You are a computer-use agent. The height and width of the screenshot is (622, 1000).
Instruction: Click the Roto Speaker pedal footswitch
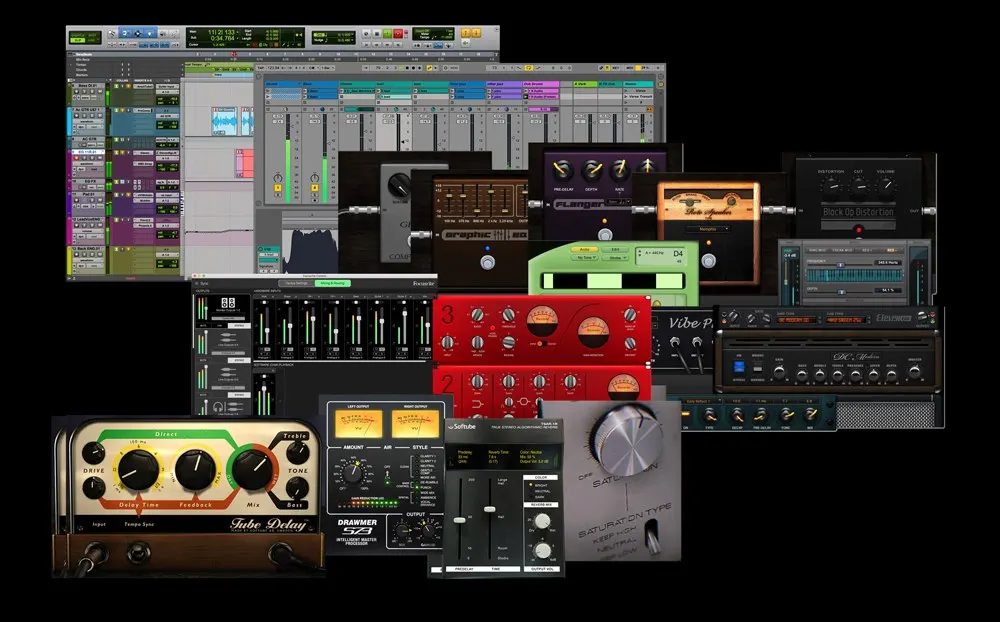pos(709,260)
